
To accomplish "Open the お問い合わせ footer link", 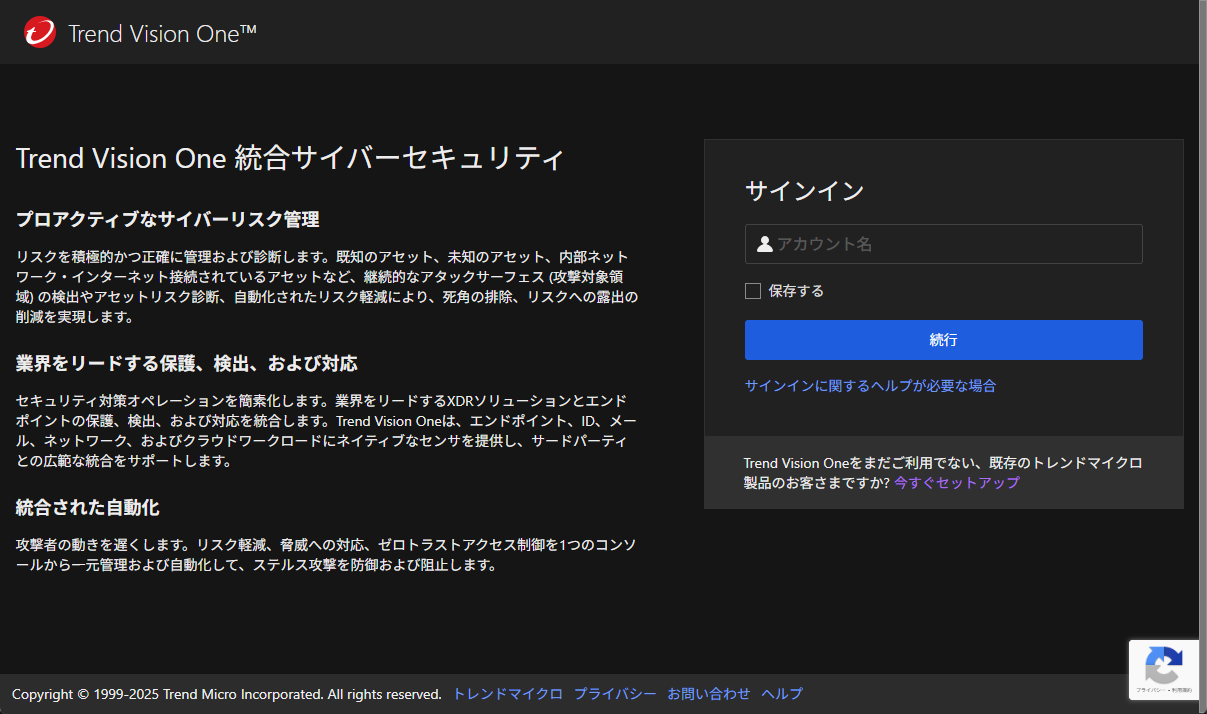I will click(710, 693).
